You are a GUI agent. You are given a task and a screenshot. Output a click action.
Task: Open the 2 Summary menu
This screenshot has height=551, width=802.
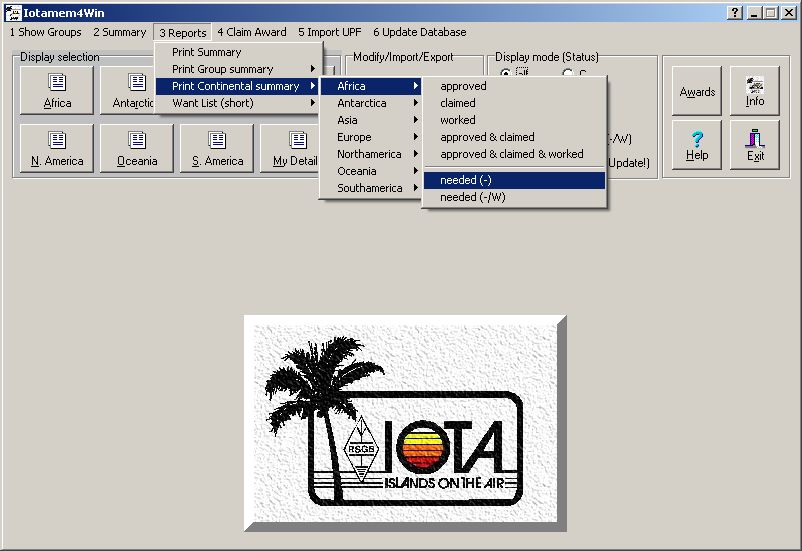[x=120, y=32]
